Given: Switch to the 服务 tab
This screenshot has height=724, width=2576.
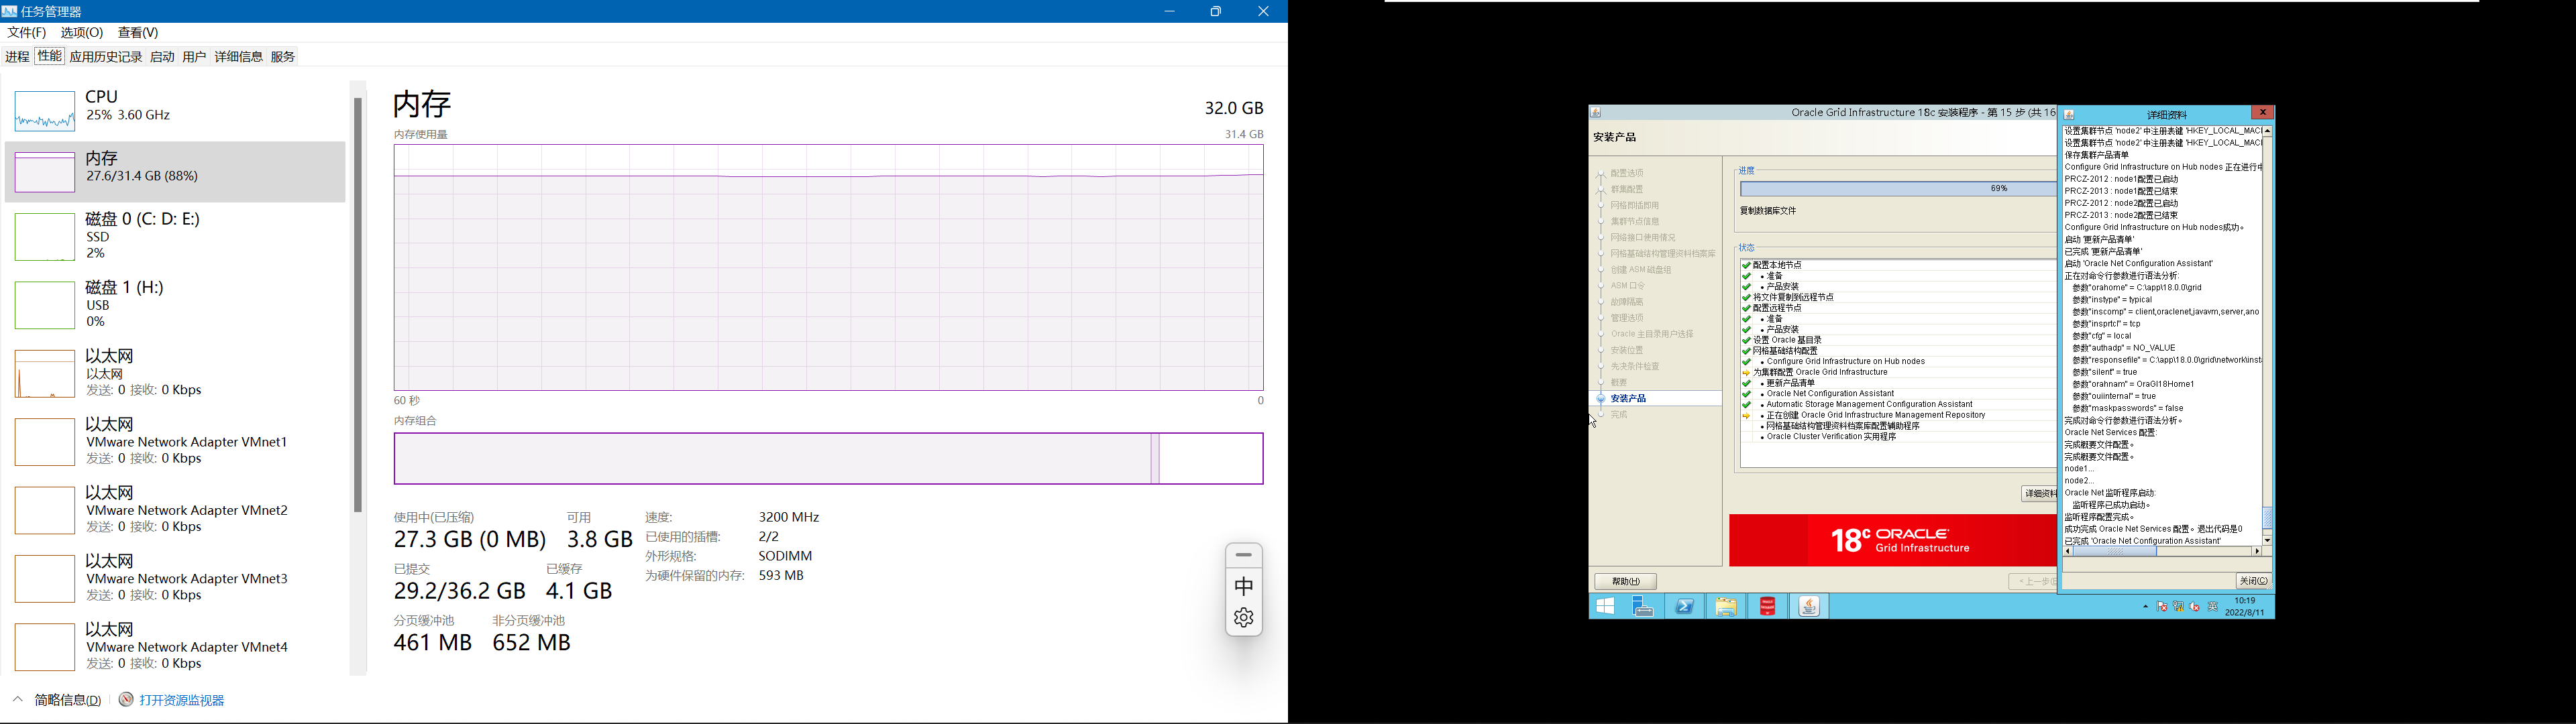Looking at the screenshot, I should tap(284, 57).
